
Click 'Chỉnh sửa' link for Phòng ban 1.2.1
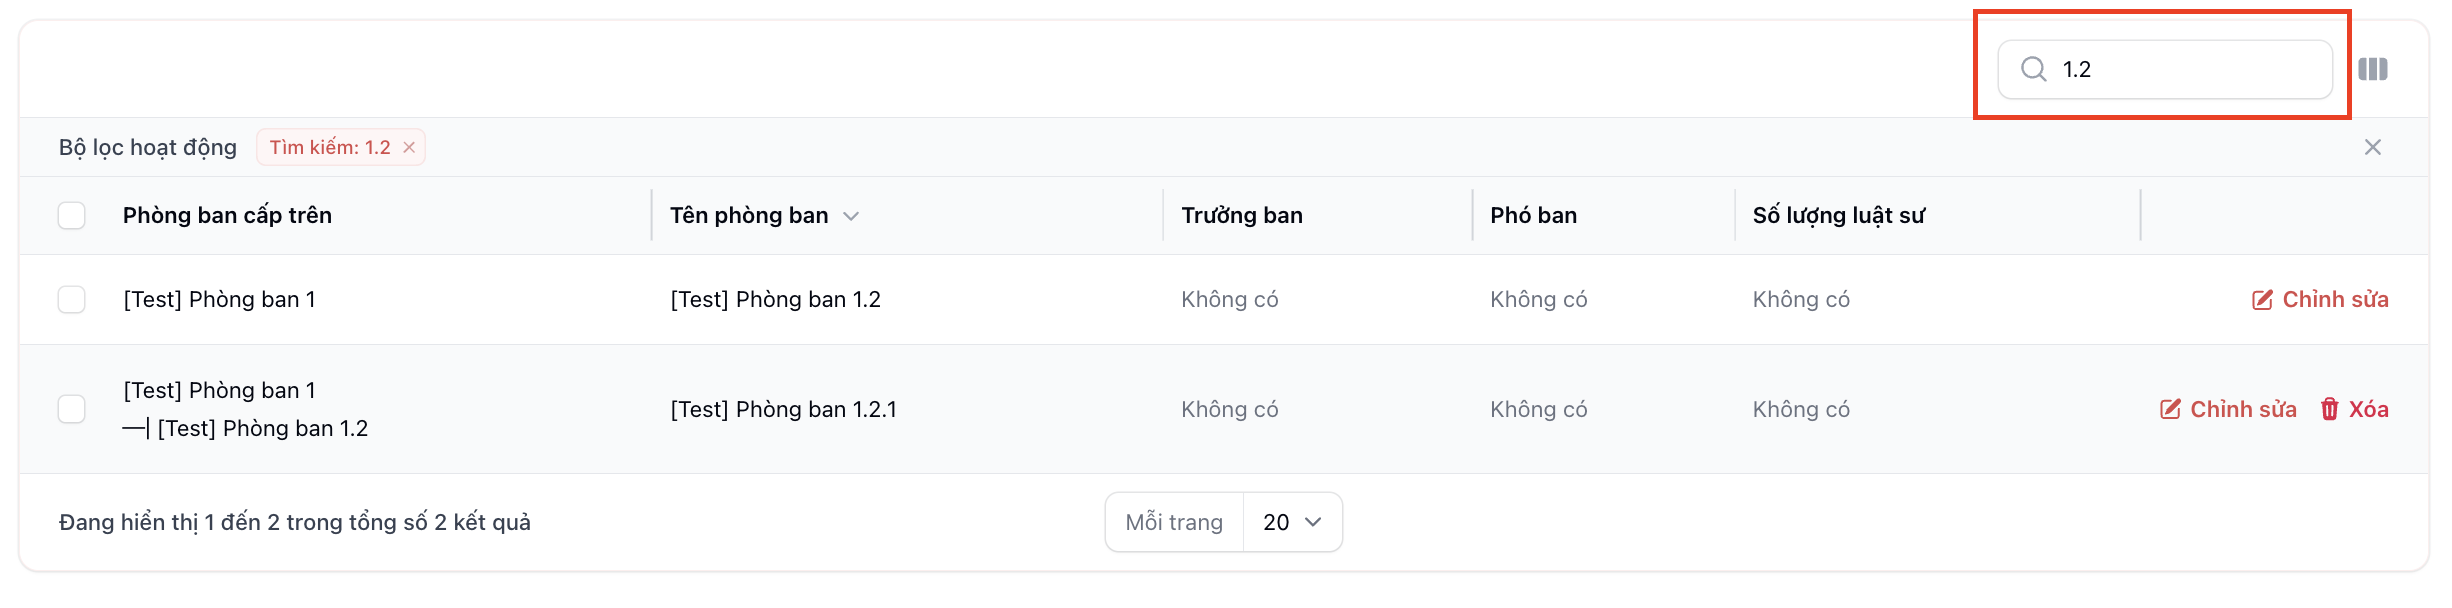(2242, 410)
